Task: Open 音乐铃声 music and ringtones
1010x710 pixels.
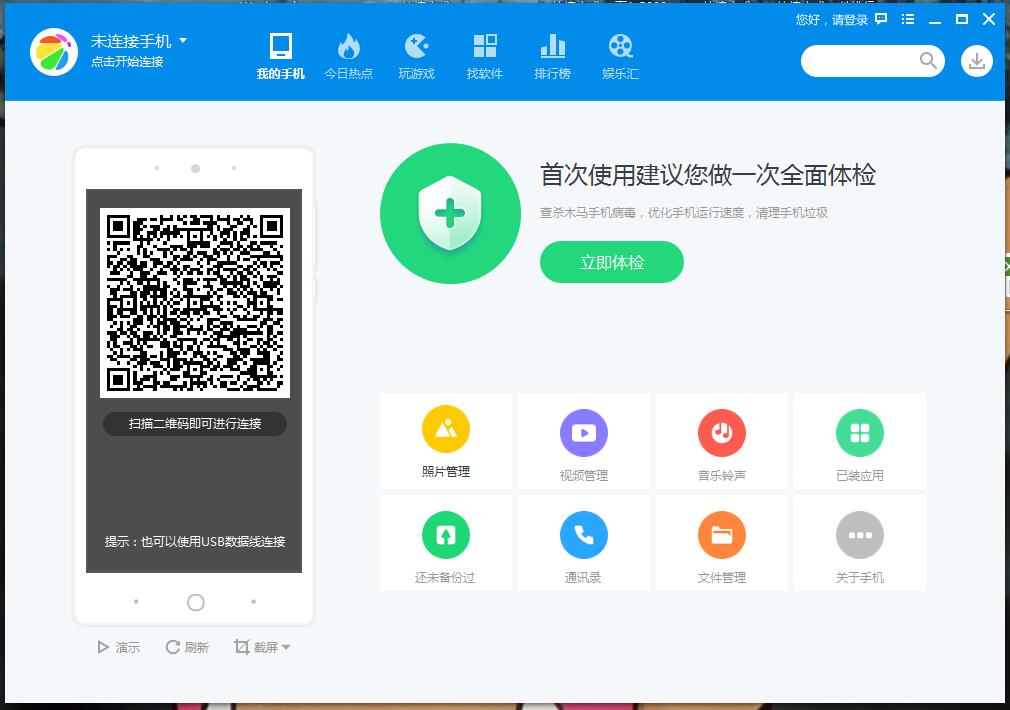Action: pos(721,441)
